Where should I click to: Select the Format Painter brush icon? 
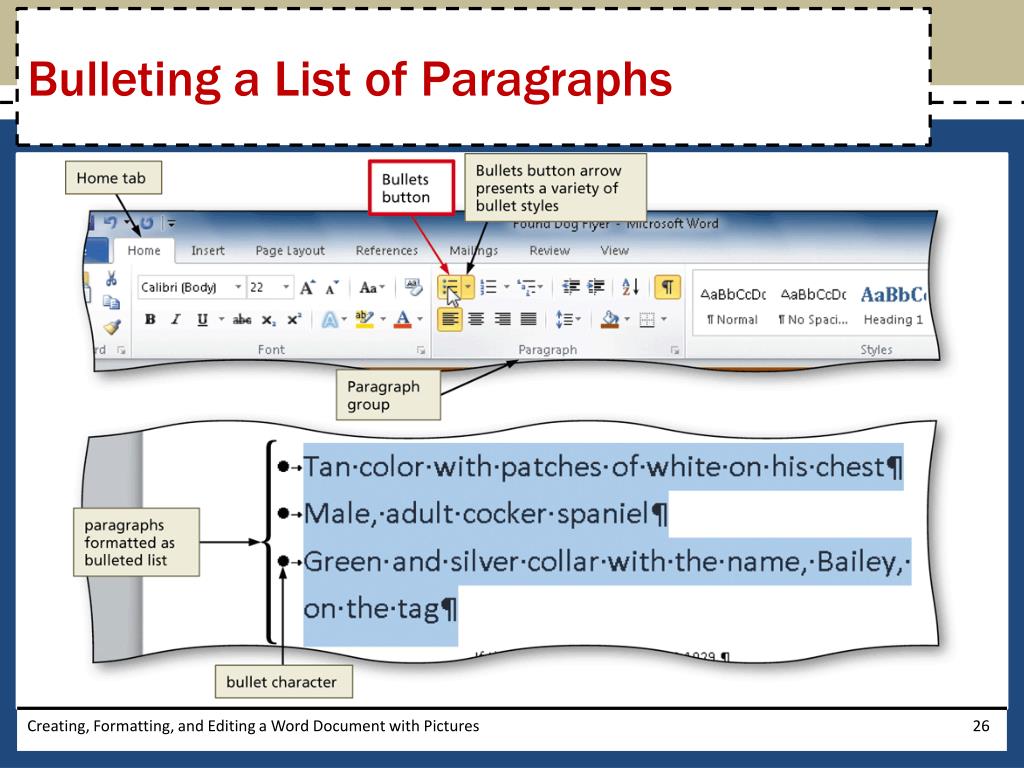[x=112, y=325]
